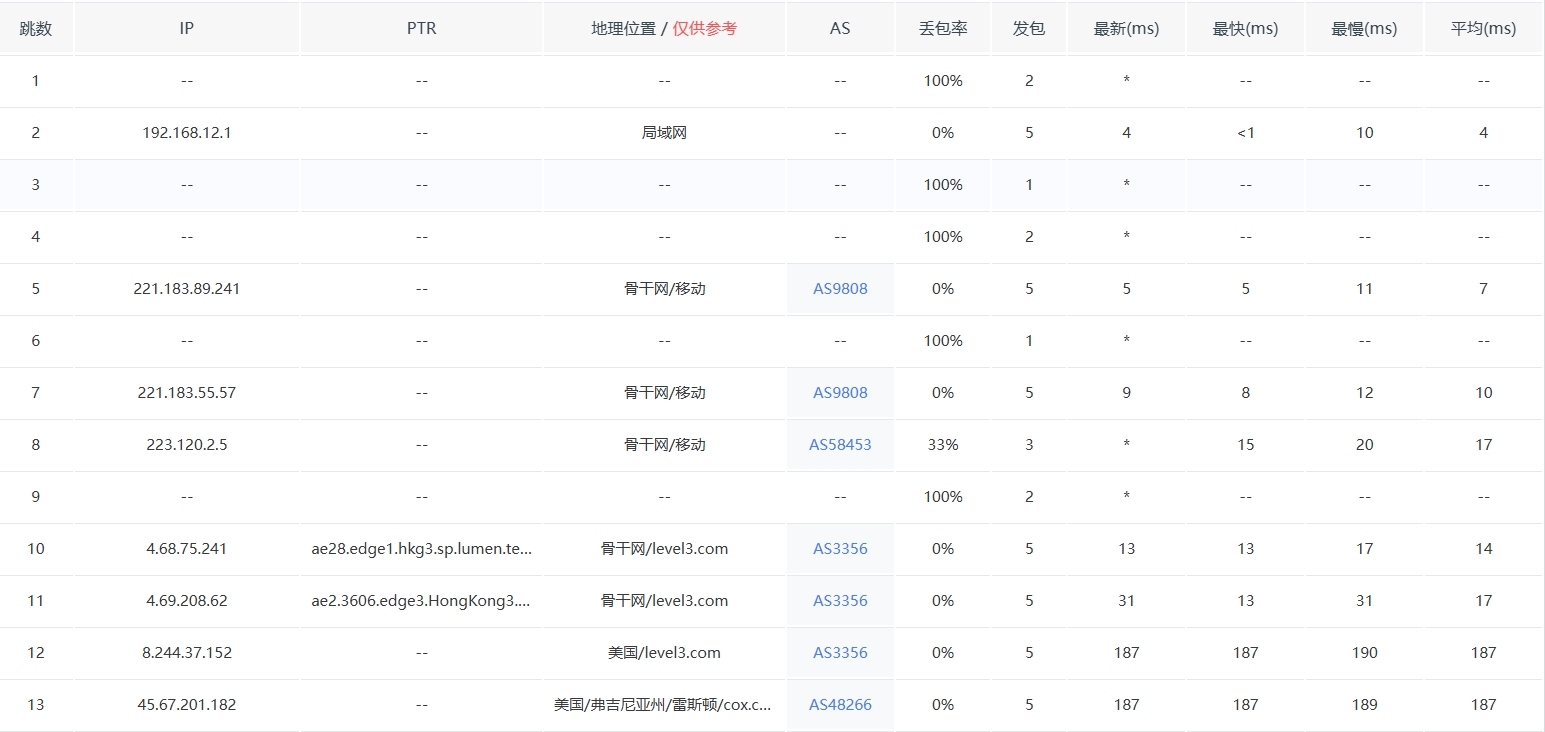Click the 最快(ms) column header

point(1245,29)
